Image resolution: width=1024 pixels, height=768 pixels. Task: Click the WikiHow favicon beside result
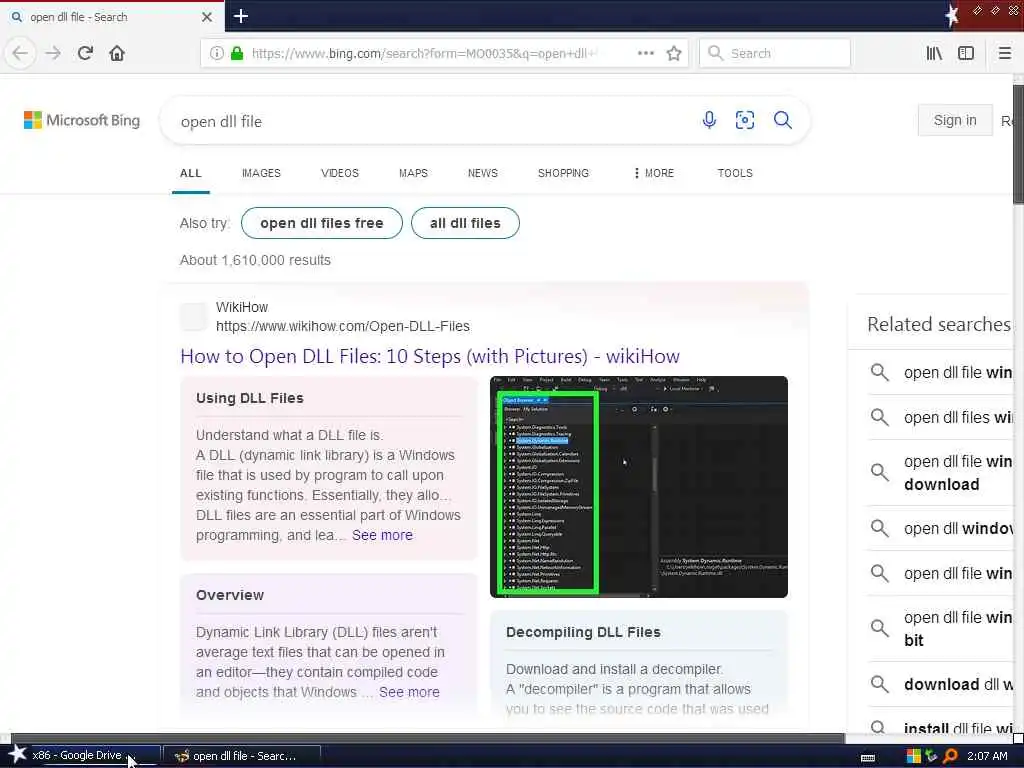click(193, 317)
